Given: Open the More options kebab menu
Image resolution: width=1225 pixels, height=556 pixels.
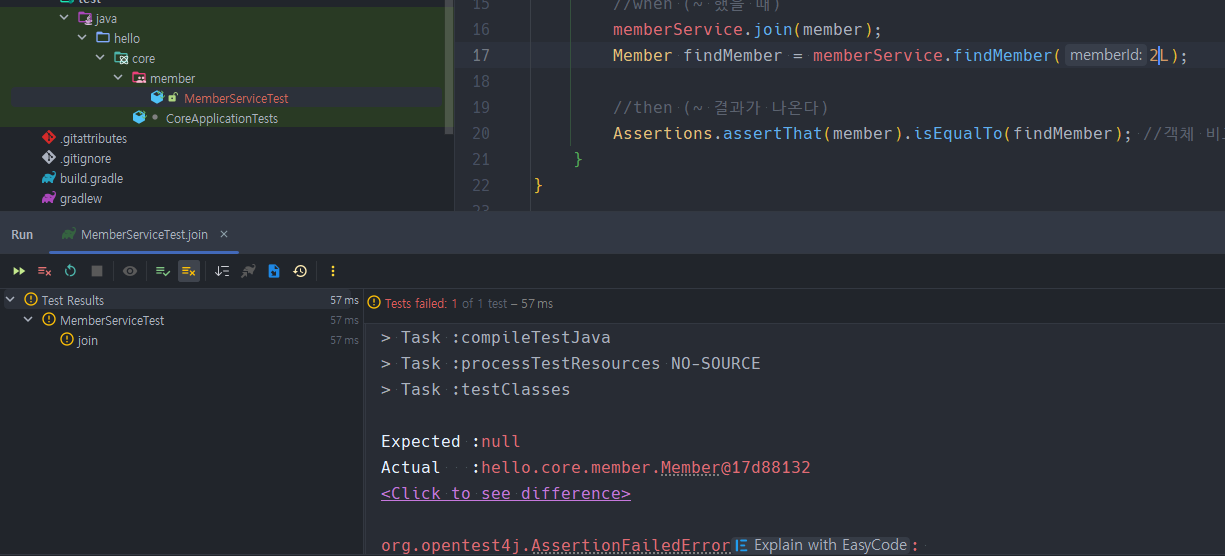Looking at the screenshot, I should (333, 271).
